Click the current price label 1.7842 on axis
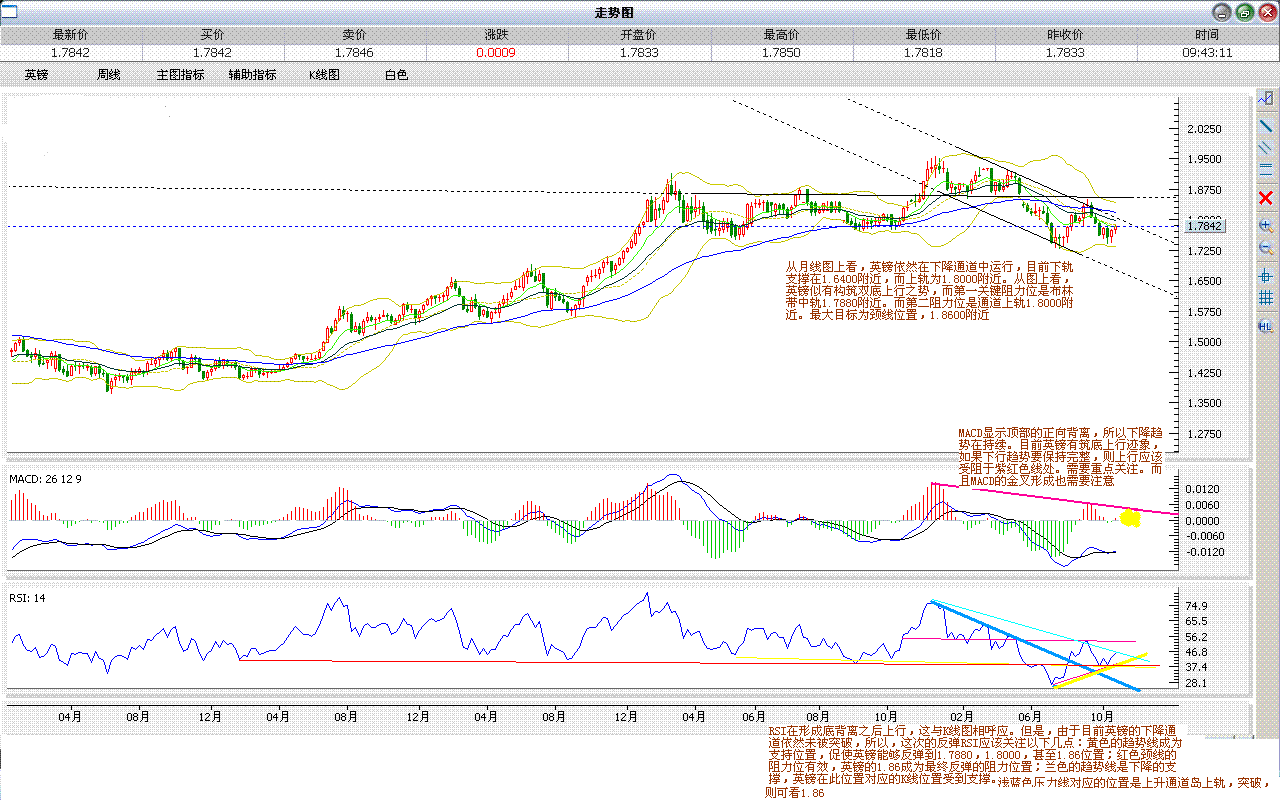 click(x=1205, y=227)
